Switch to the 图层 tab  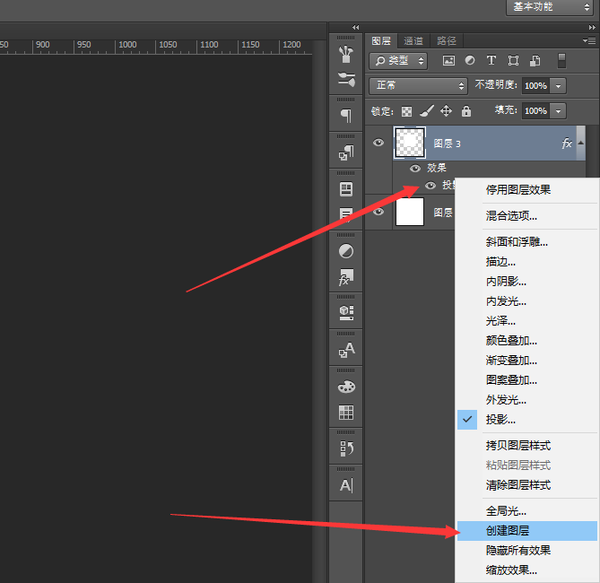(381, 41)
